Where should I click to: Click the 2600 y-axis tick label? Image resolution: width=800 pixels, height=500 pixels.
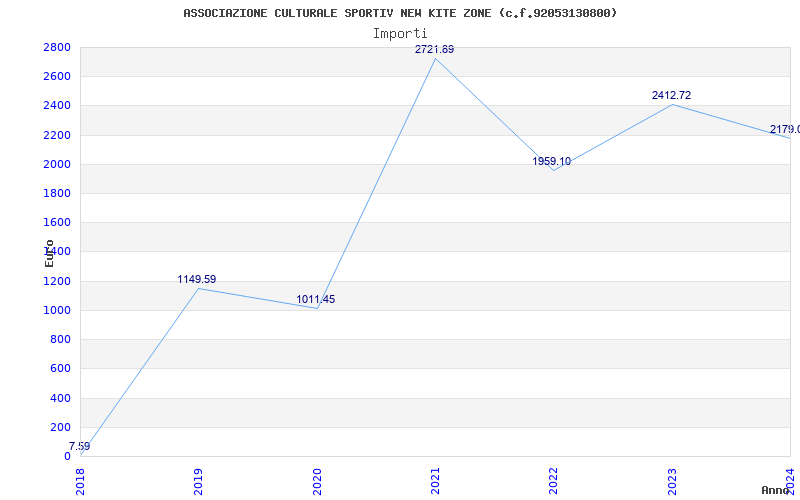point(57,77)
